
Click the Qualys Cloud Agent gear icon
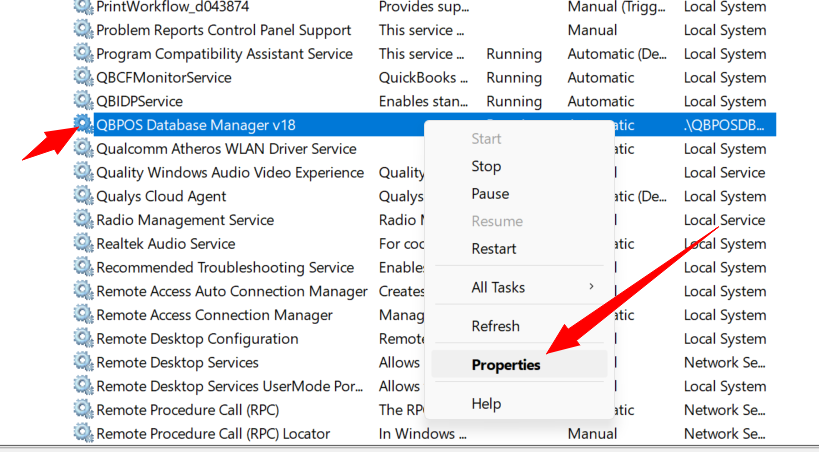pyautogui.click(x=83, y=195)
